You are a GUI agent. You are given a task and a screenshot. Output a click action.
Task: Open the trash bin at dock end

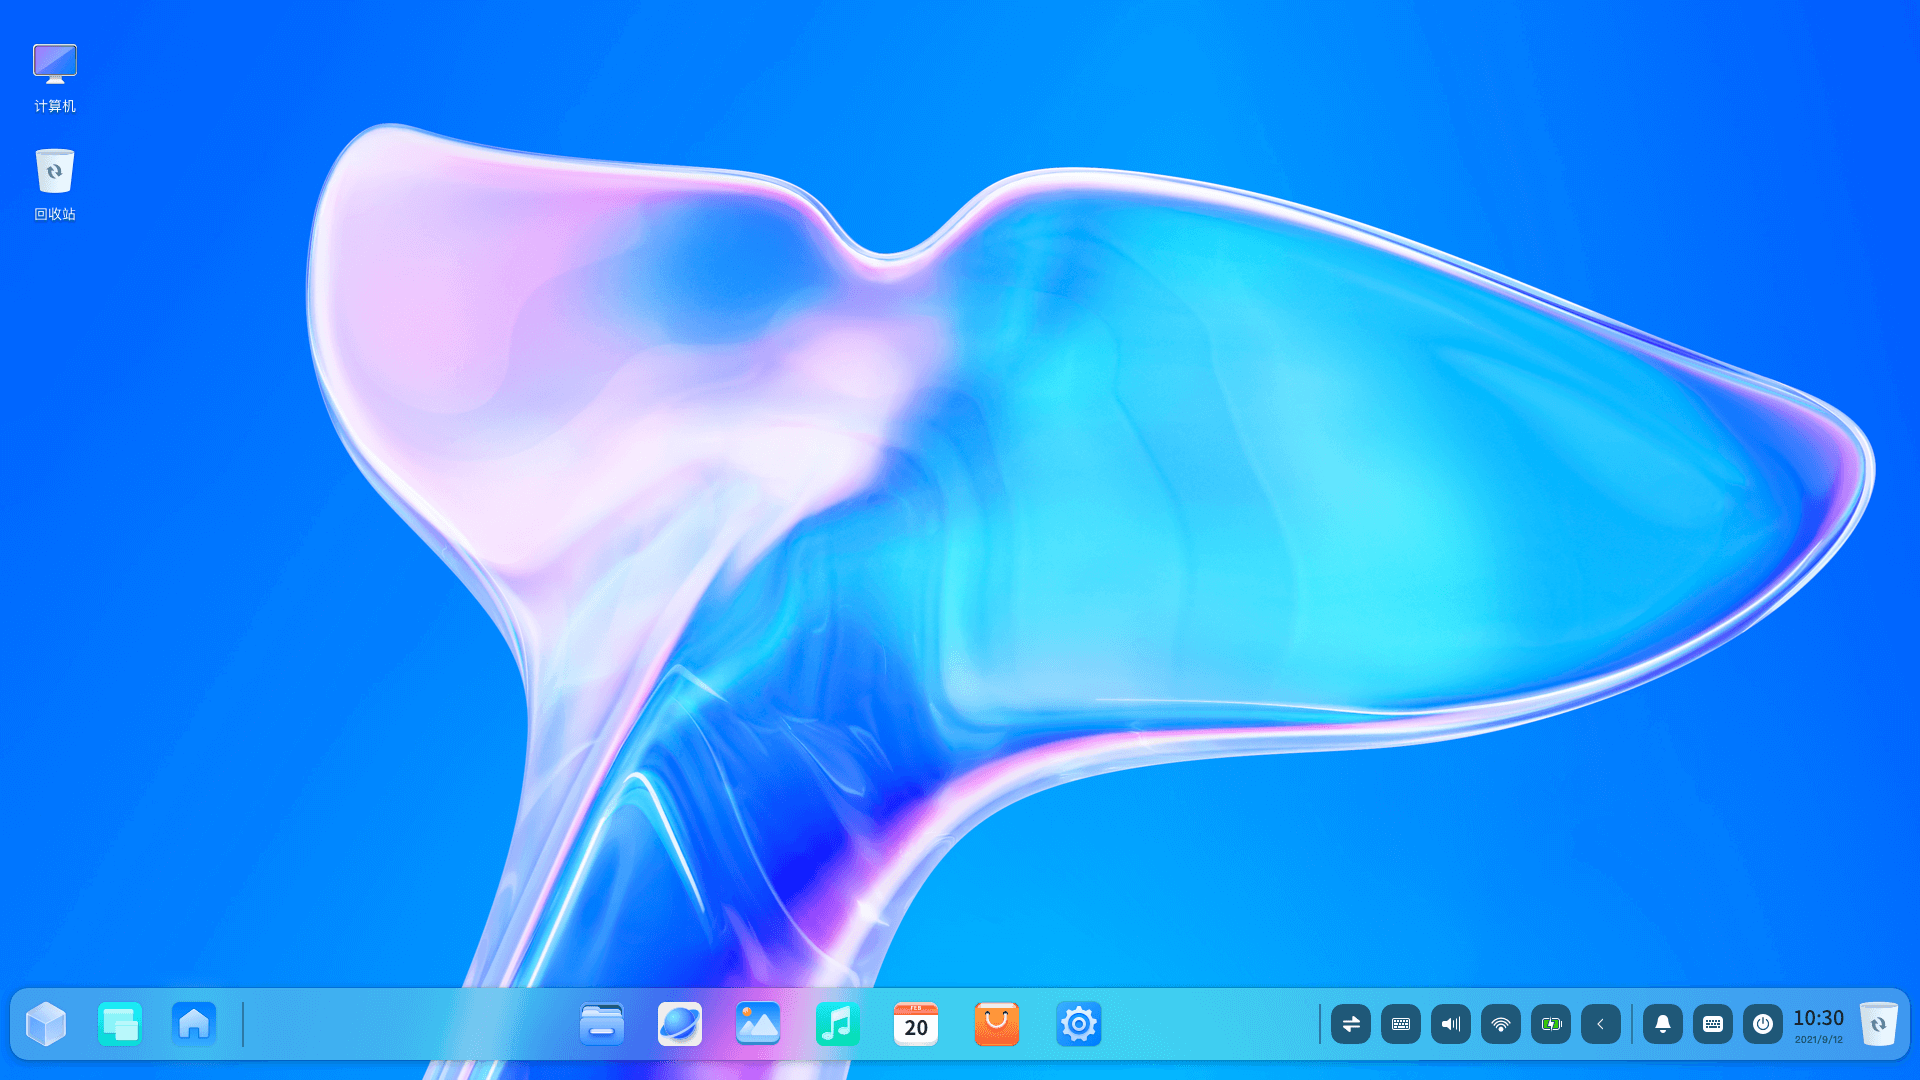(1879, 1024)
